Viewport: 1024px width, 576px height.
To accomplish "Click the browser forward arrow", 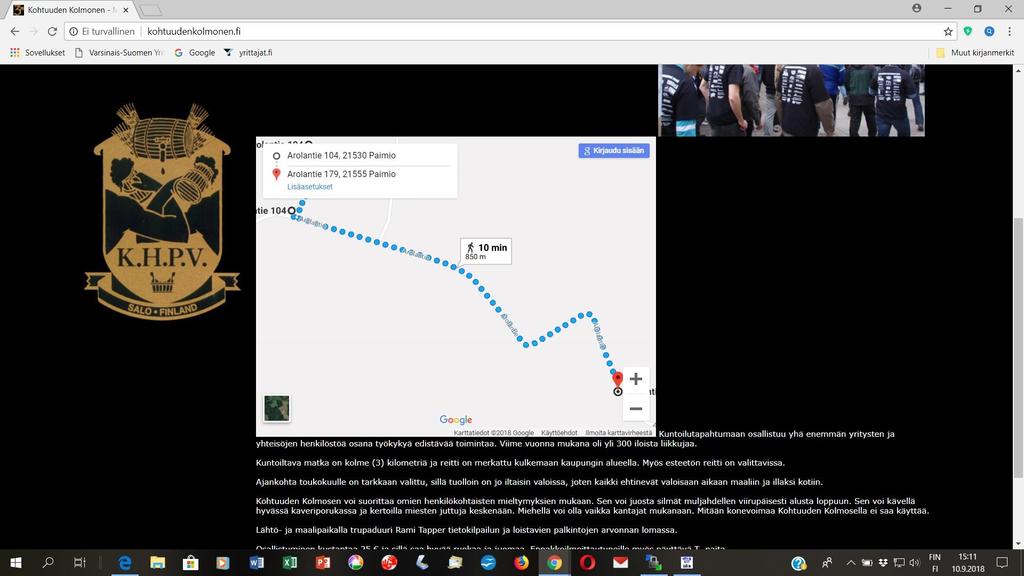I will point(33,31).
